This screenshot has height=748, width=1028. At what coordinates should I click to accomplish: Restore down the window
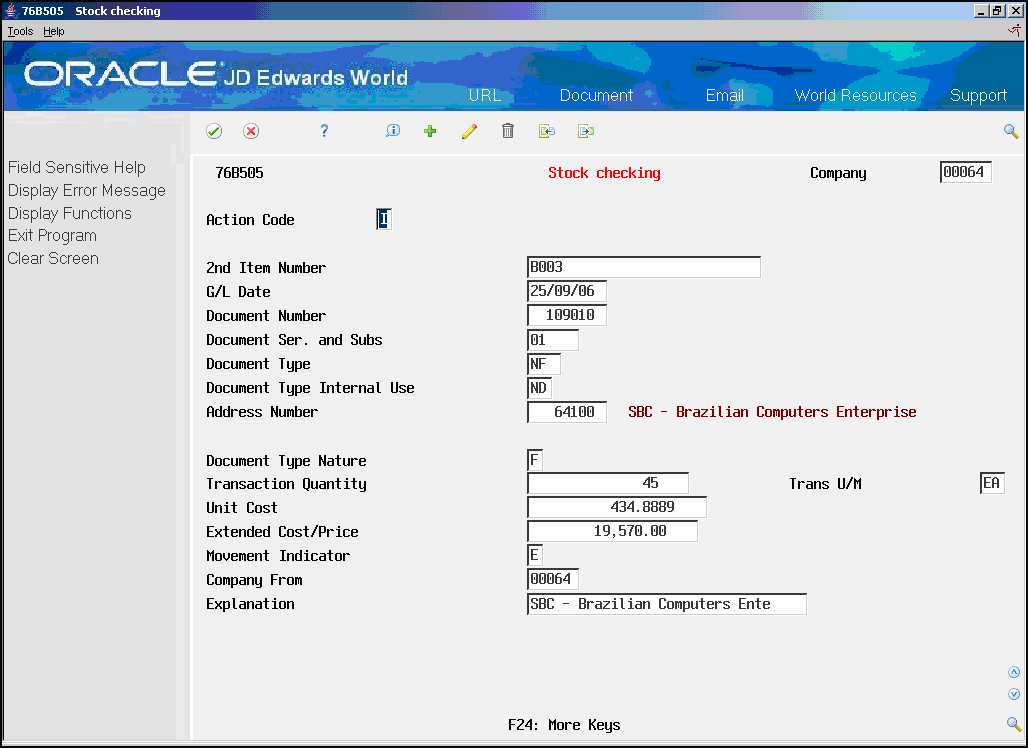point(997,10)
